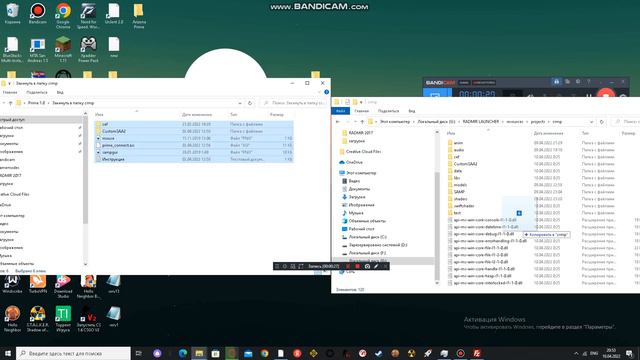640x360 pixels.
Task: Launch Bandicam from the desktop shortcut
Action: coord(38,13)
